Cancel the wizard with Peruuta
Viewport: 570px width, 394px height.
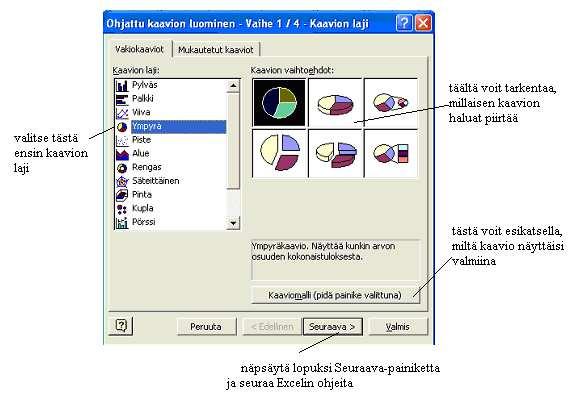coord(206,327)
